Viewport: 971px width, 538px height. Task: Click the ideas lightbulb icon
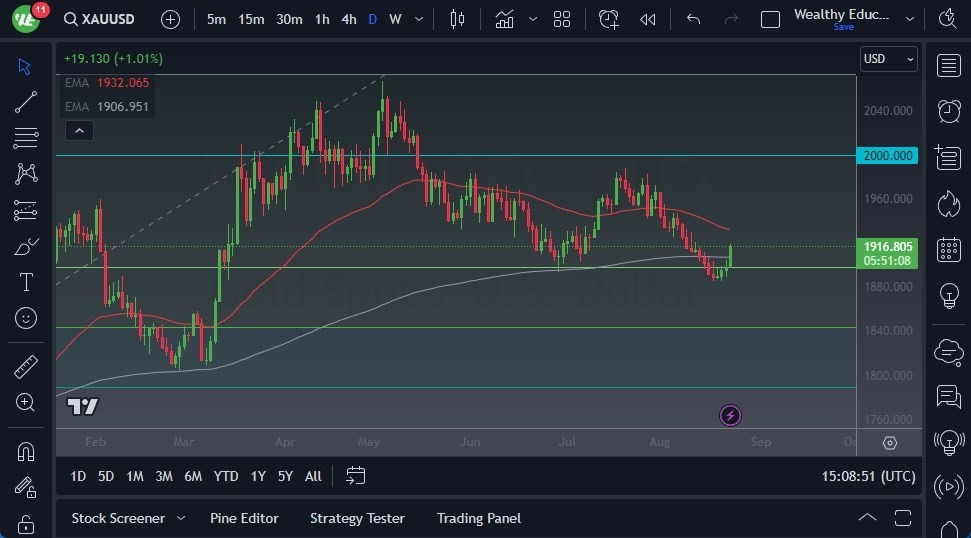[948, 296]
